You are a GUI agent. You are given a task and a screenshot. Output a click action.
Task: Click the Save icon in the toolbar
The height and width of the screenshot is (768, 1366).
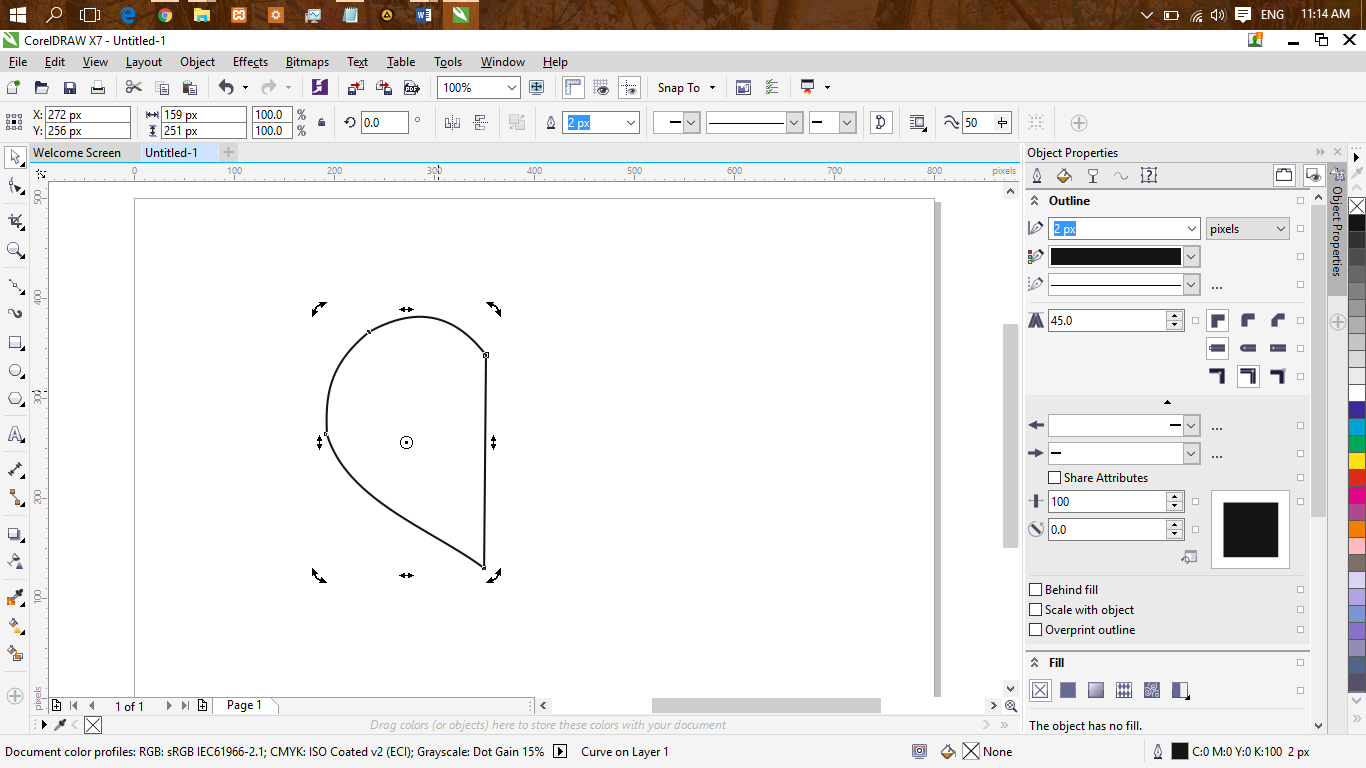70,88
